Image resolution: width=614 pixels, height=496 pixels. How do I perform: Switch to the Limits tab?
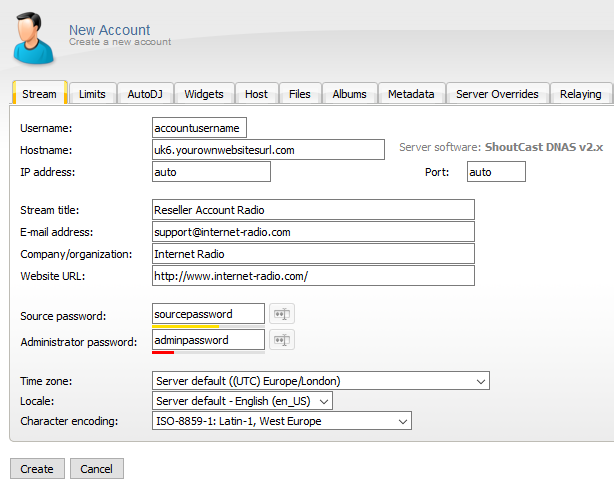click(x=93, y=94)
